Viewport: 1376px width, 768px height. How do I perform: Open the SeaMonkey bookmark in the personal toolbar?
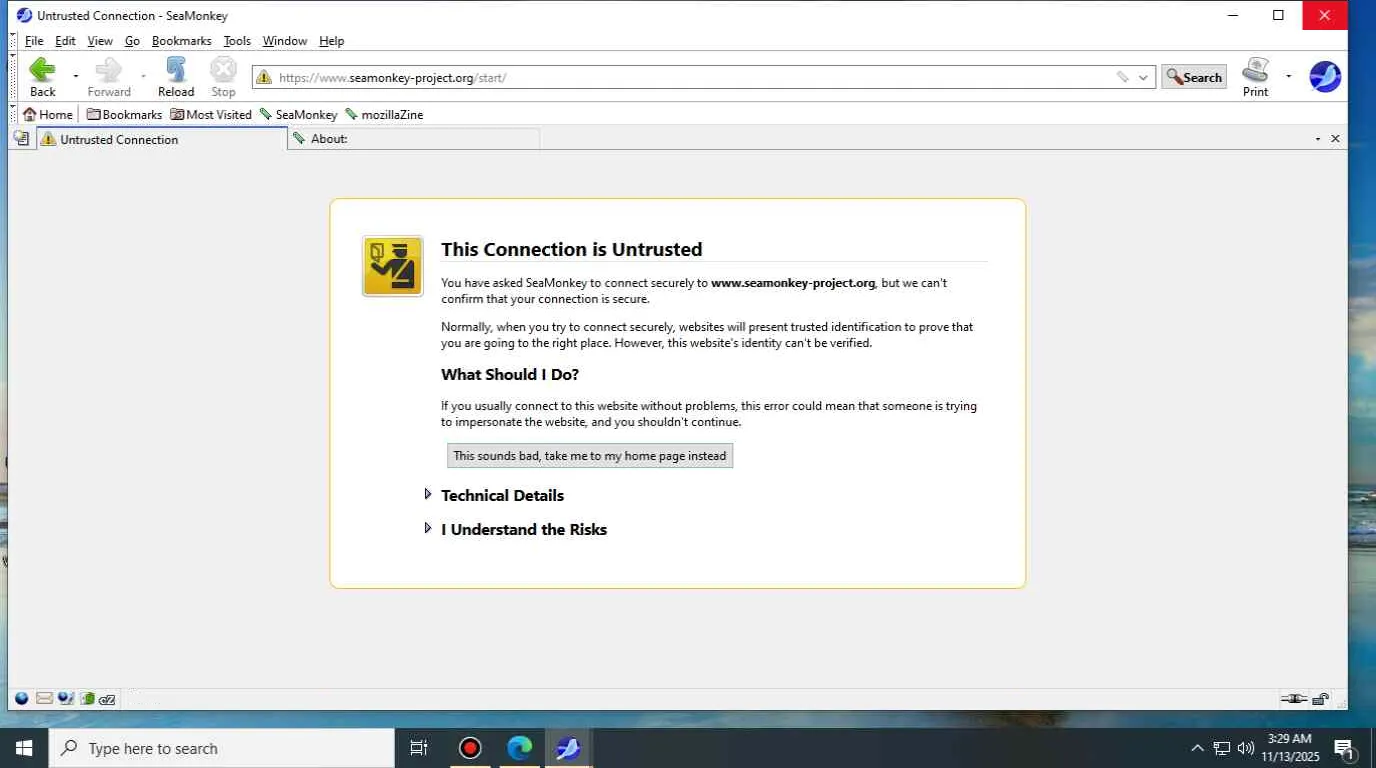coord(298,114)
